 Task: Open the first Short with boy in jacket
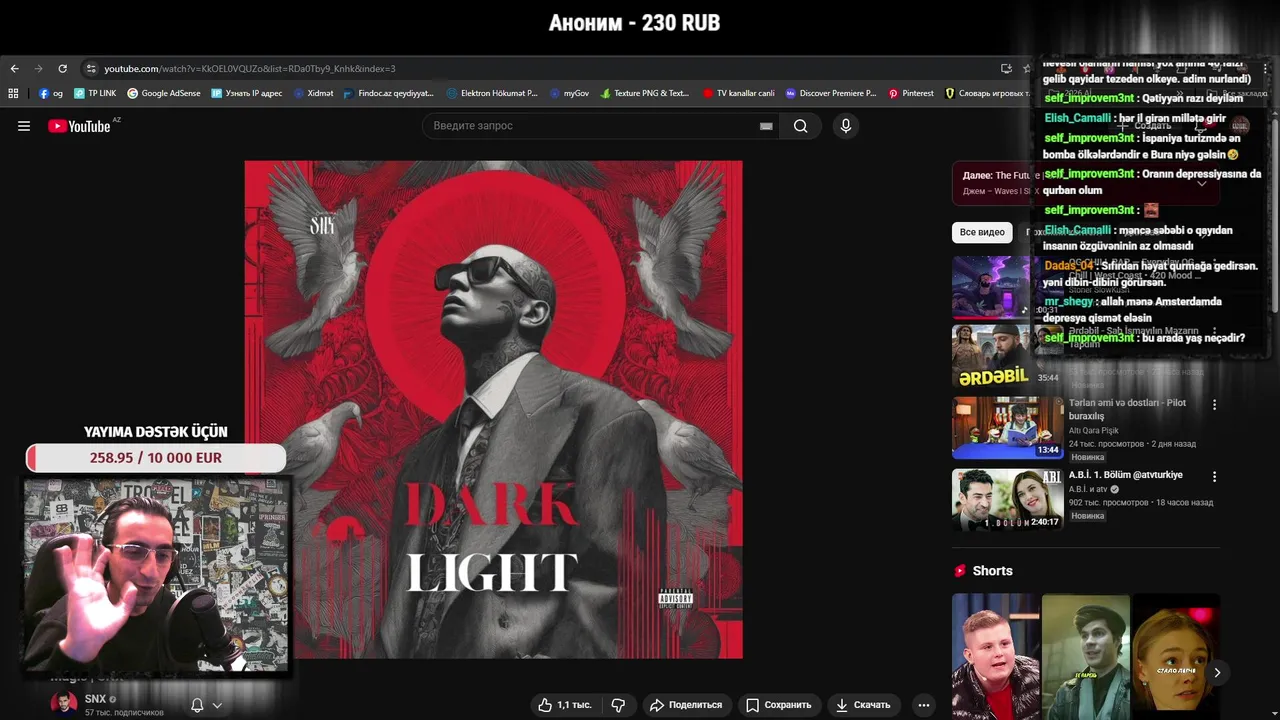995,656
